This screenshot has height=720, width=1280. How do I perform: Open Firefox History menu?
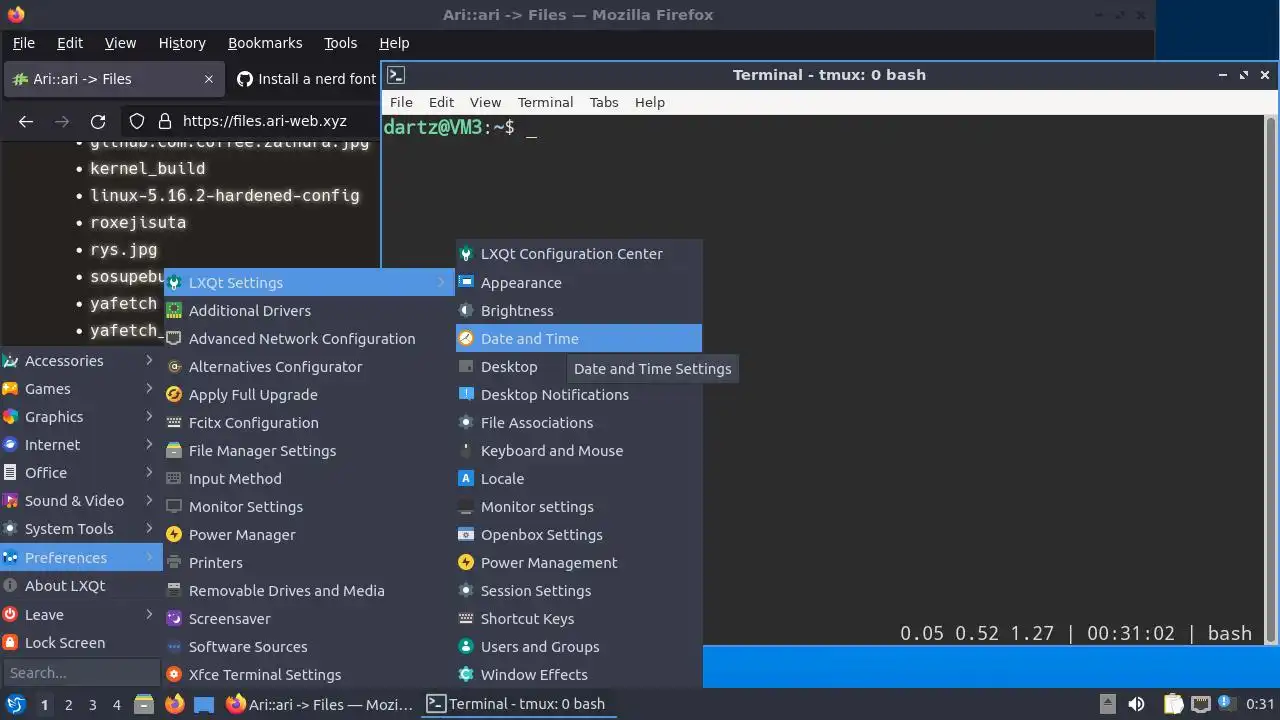pyautogui.click(x=182, y=43)
